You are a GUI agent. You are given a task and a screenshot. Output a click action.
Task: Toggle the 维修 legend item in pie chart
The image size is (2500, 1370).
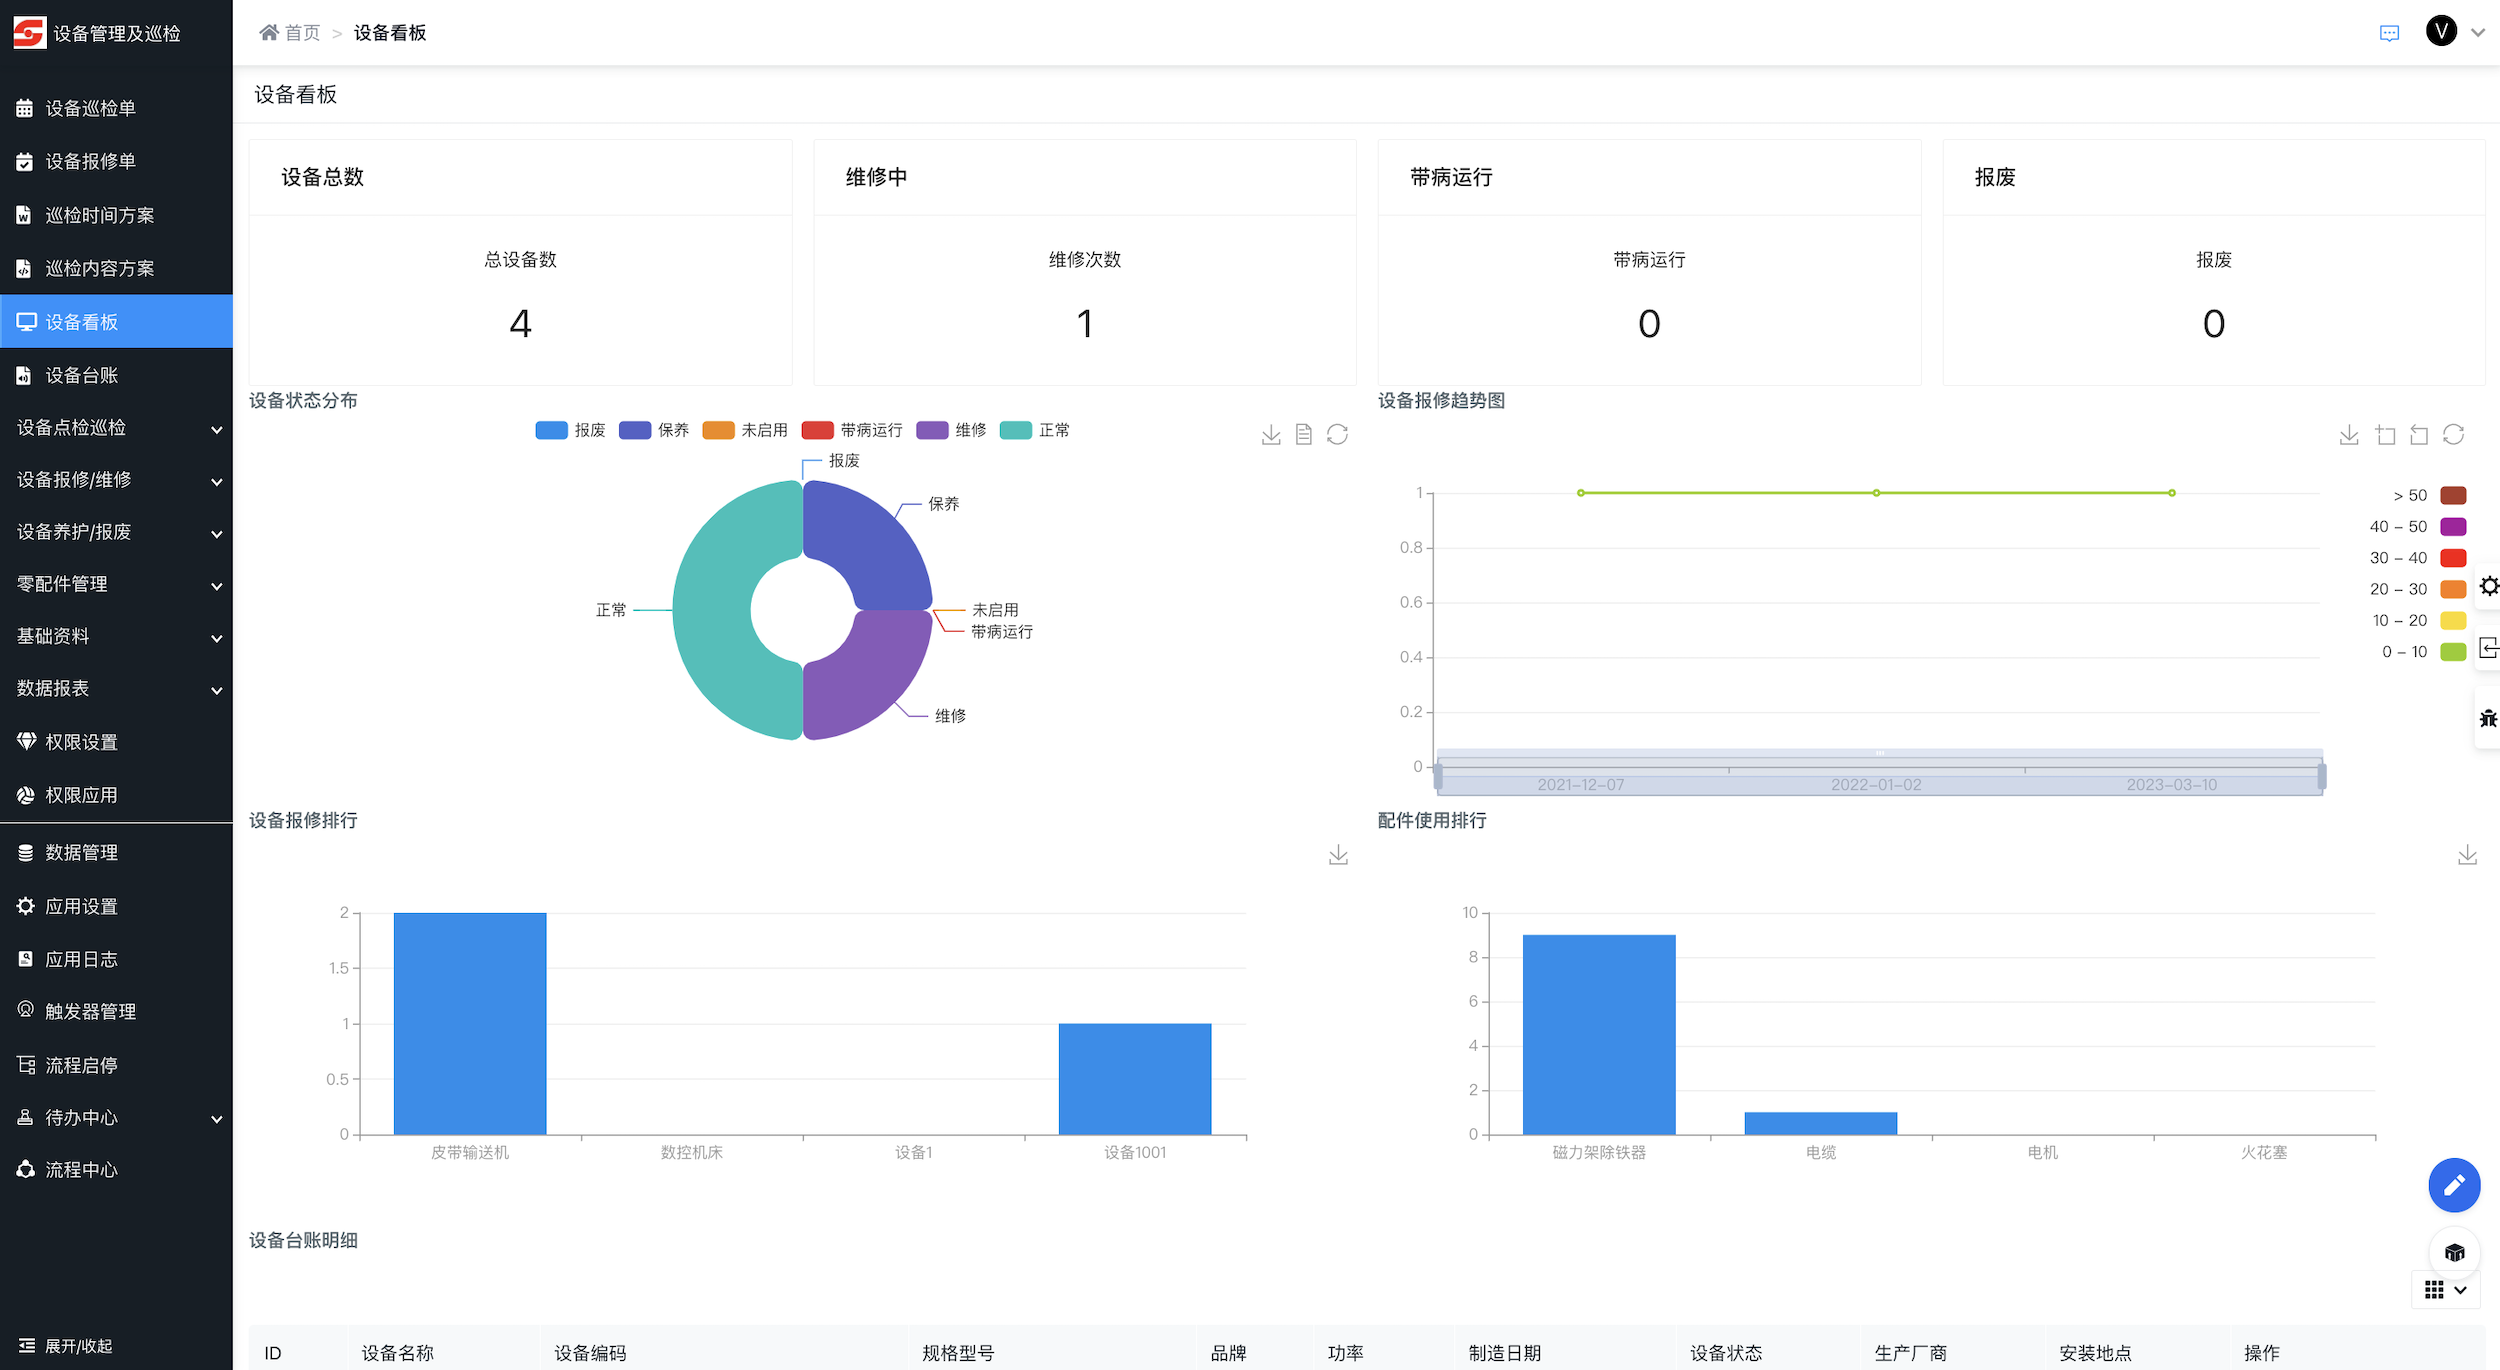(x=951, y=430)
